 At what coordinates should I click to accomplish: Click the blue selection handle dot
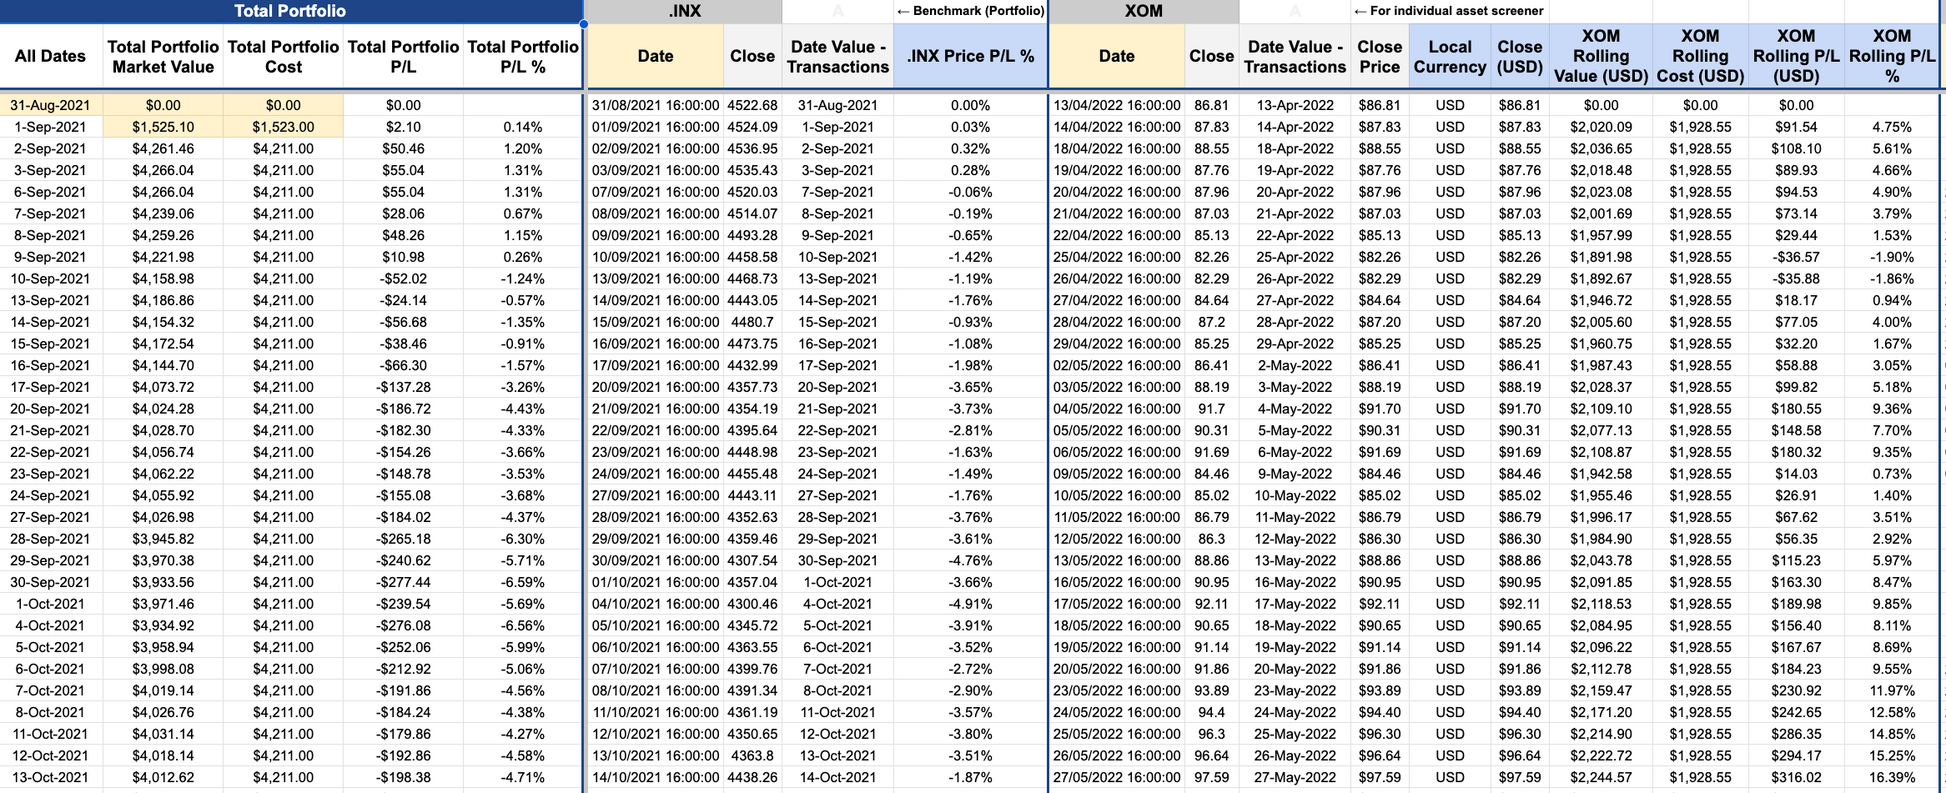tap(584, 24)
